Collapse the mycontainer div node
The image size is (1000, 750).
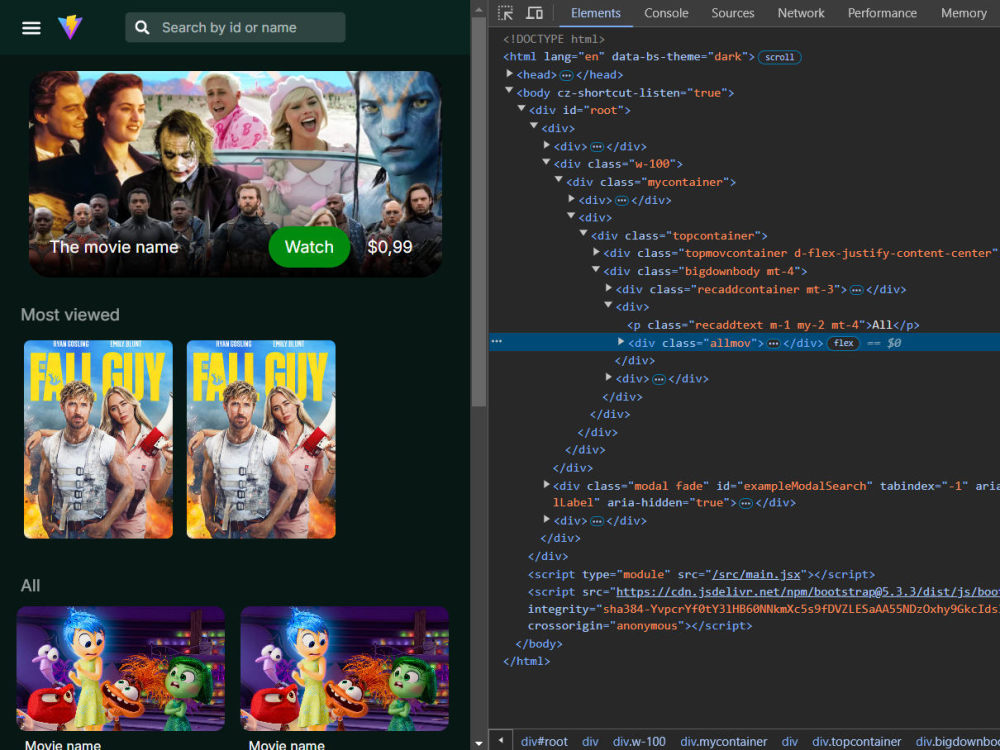tap(559, 180)
